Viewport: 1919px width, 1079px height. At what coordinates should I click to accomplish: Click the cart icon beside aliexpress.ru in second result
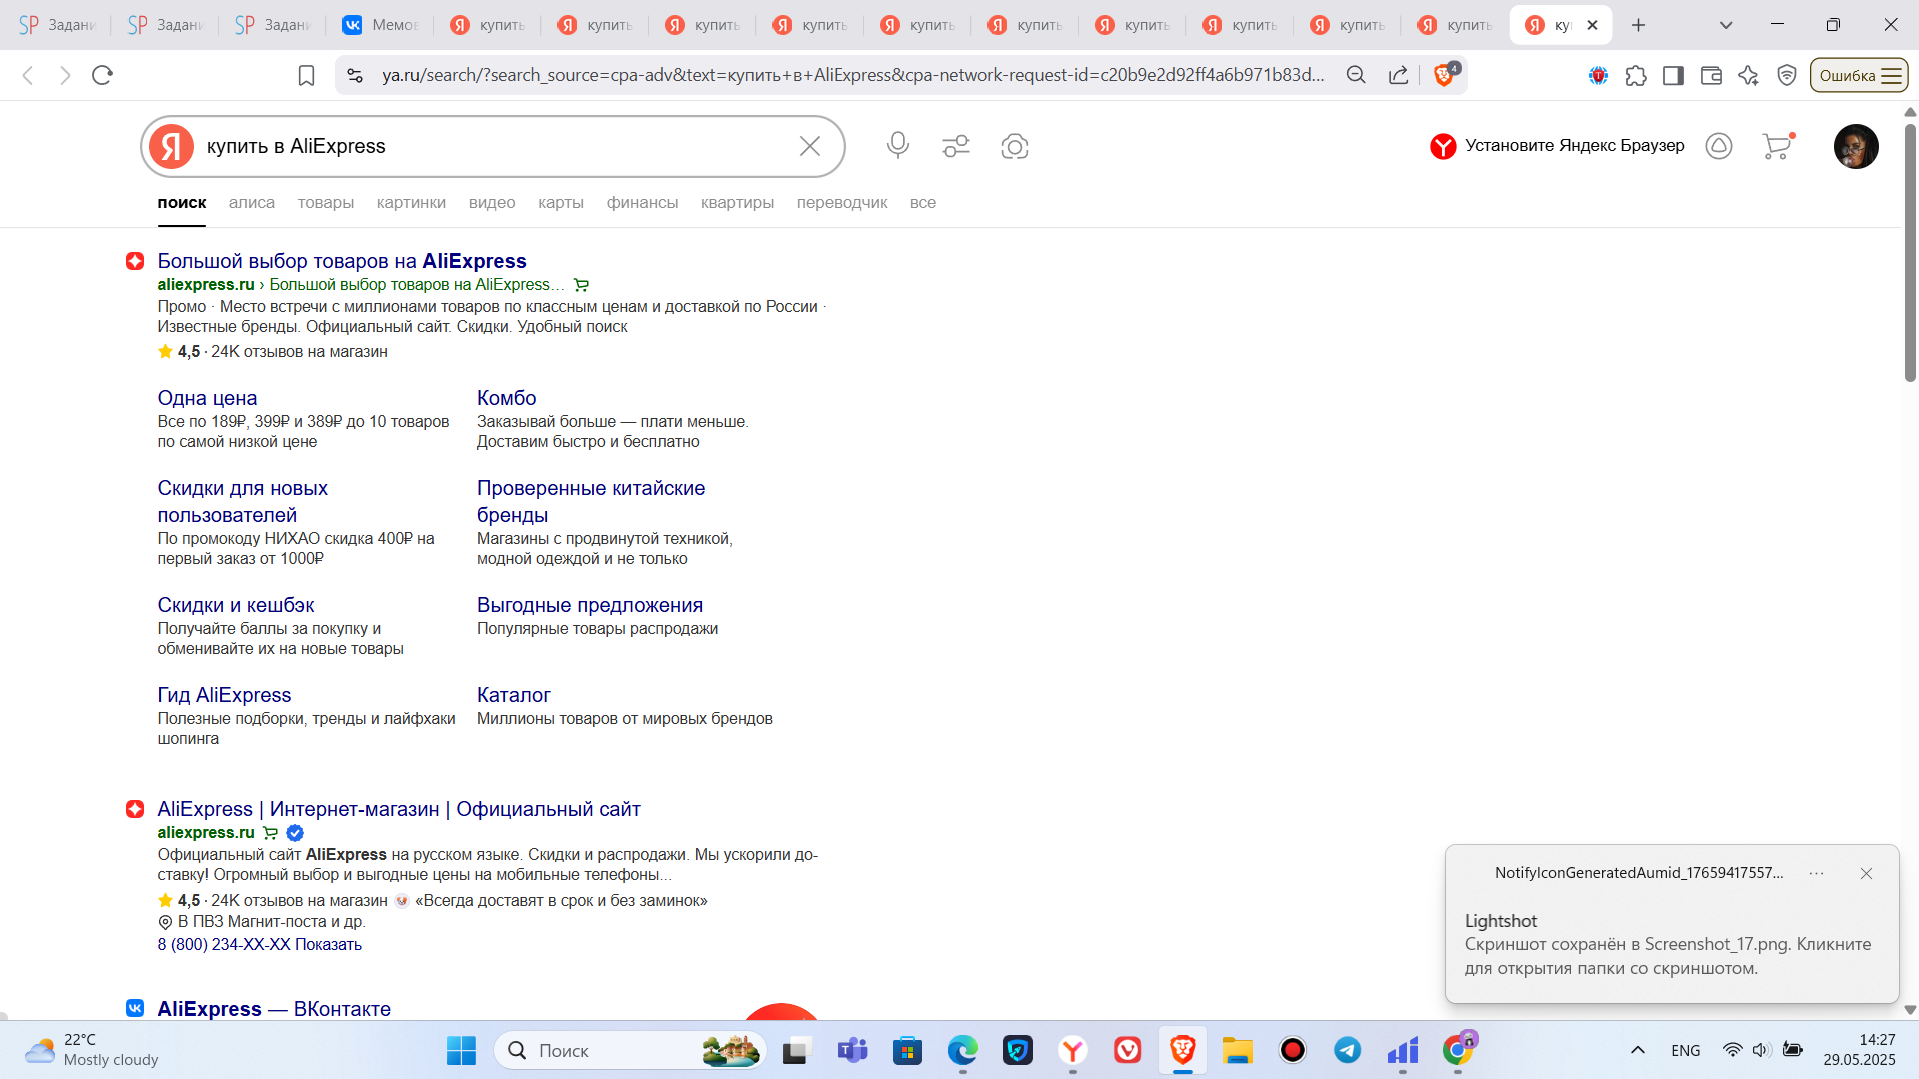coord(270,833)
